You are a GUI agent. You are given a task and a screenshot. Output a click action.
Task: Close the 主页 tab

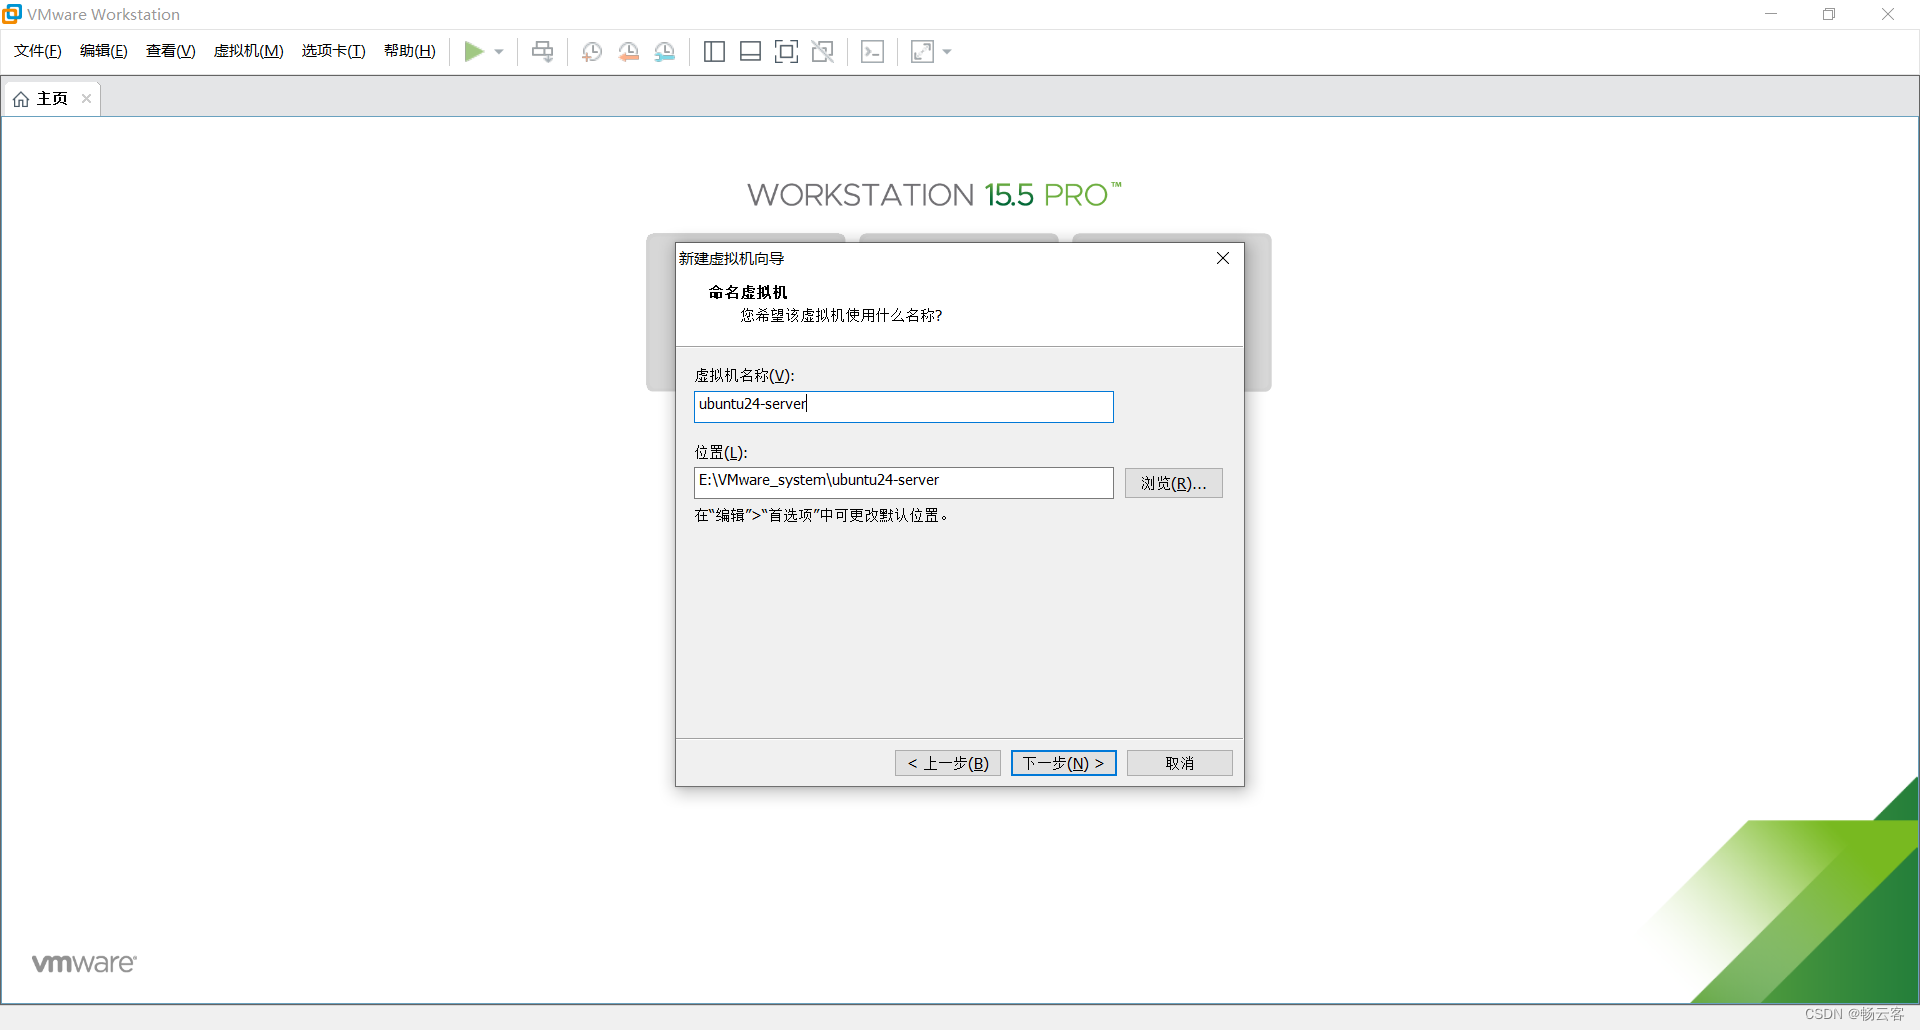[87, 99]
